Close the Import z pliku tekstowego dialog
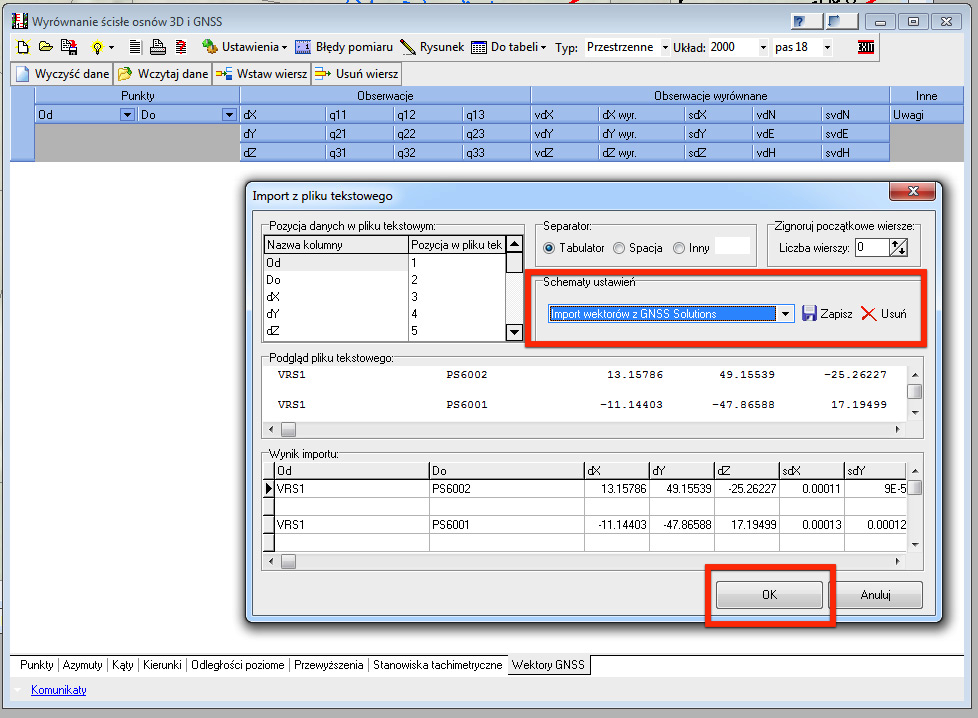 [x=913, y=191]
